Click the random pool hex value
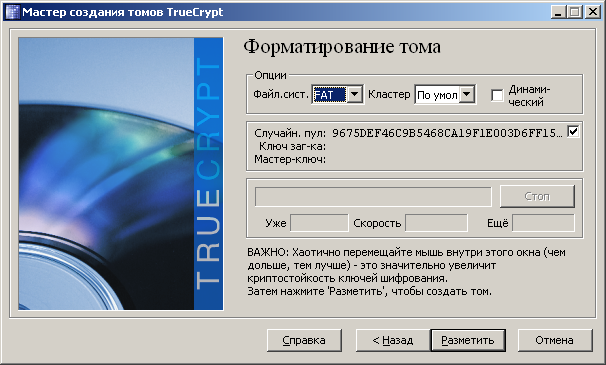The width and height of the screenshot is (606, 365). (447, 133)
